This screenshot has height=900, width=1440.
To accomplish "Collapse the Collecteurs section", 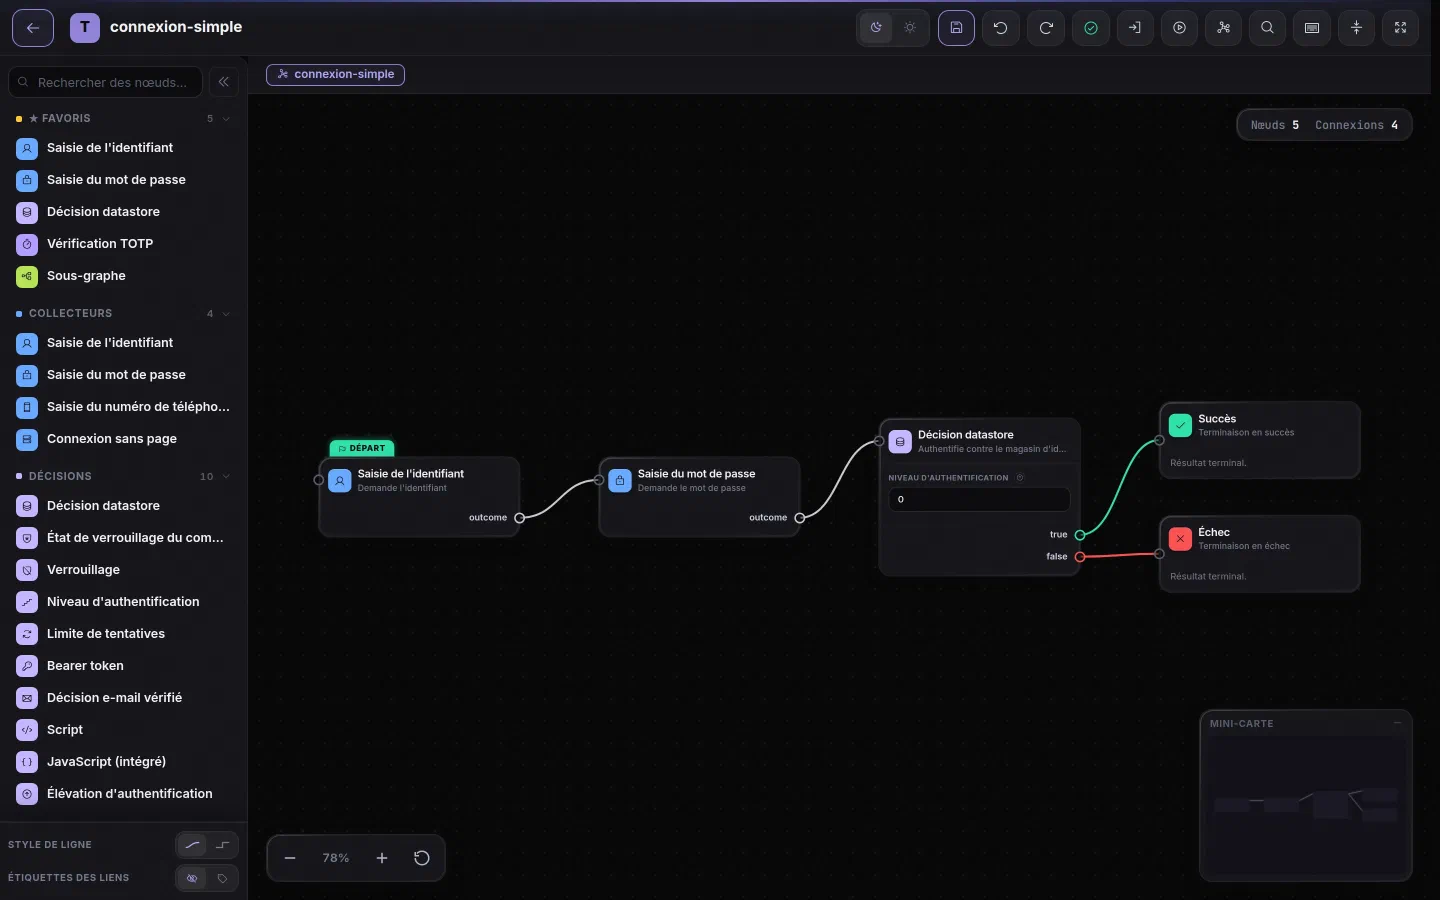I will pyautogui.click(x=226, y=314).
